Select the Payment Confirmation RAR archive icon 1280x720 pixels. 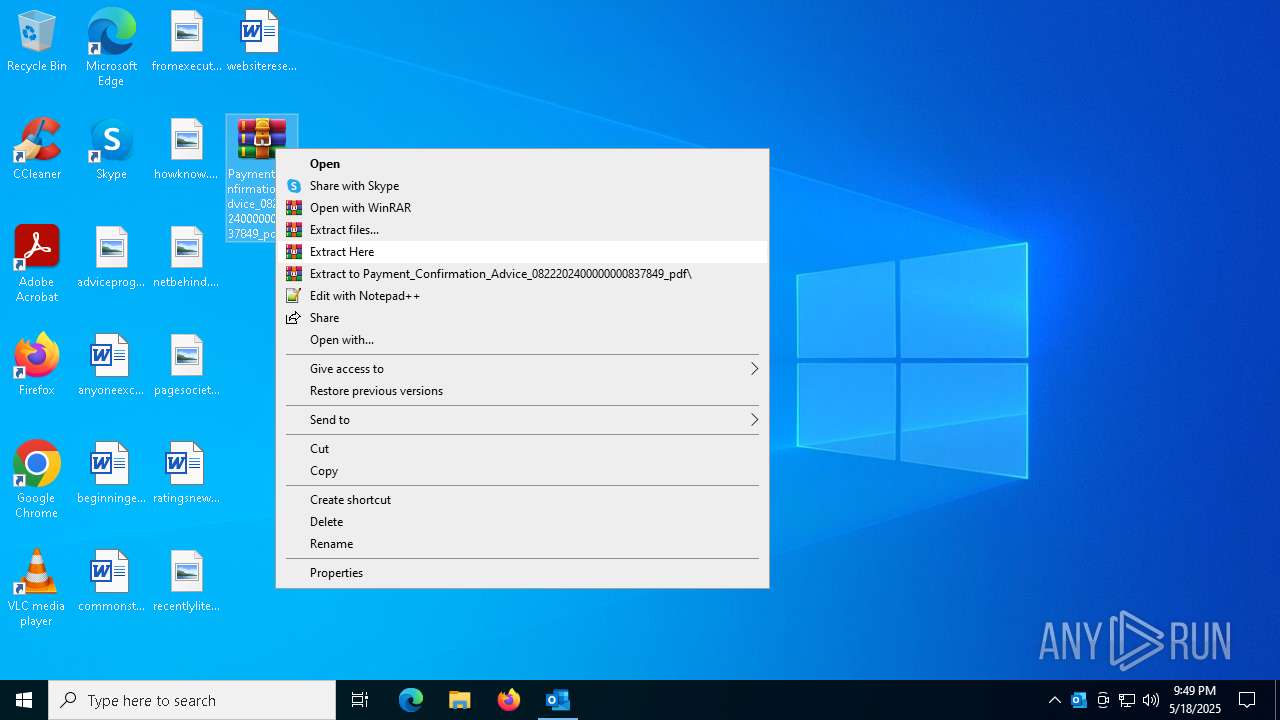[x=261, y=140]
